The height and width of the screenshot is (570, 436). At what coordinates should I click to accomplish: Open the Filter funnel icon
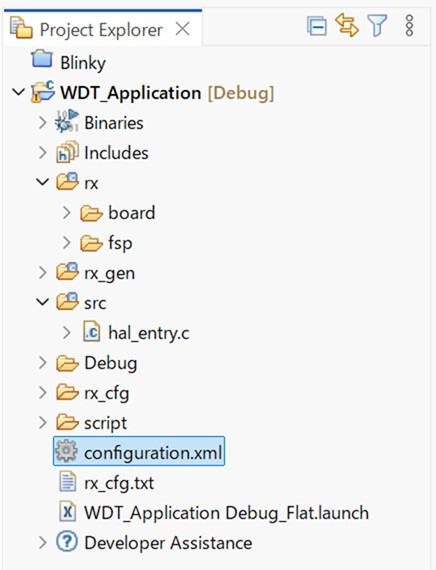tap(377, 25)
